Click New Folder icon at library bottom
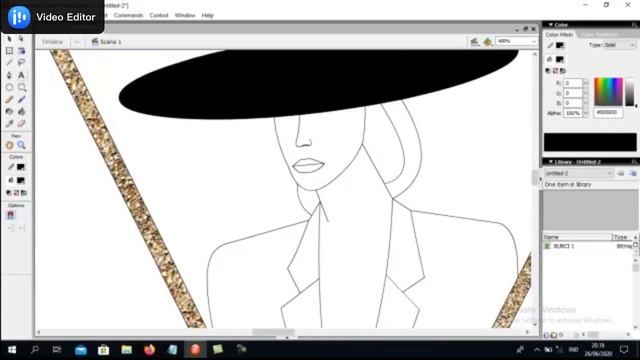Viewport: 640px width, 360px height. pyautogui.click(x=554, y=335)
